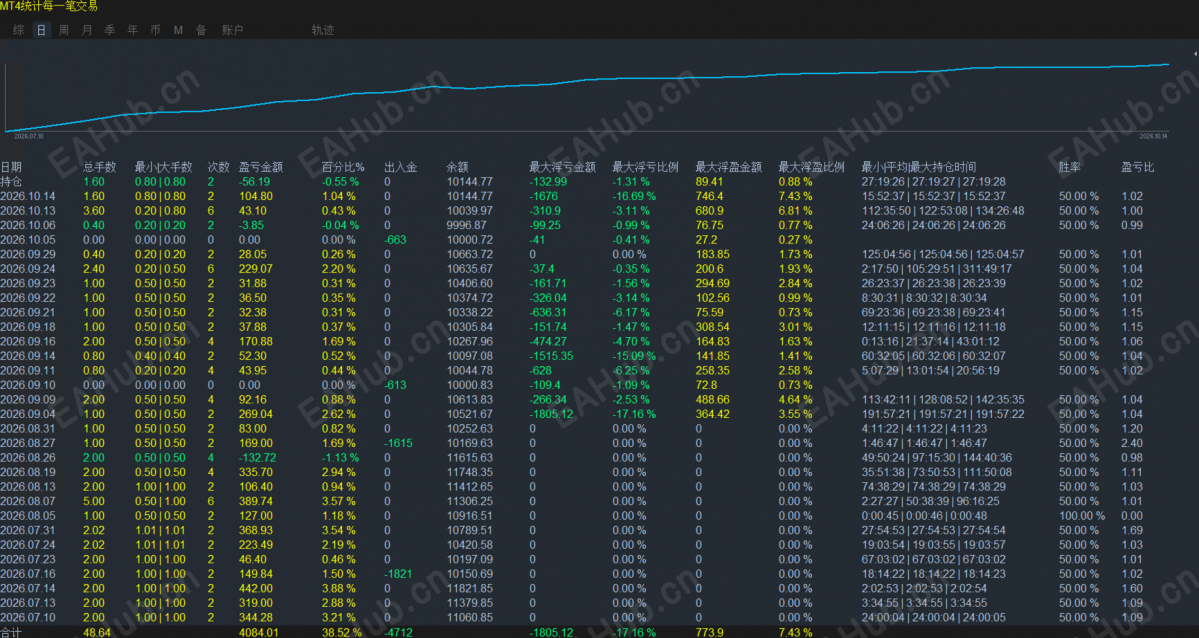Screen dimensions: 1199x638
Task: Select the 2026.09.04 date row
Action: pos(28,415)
